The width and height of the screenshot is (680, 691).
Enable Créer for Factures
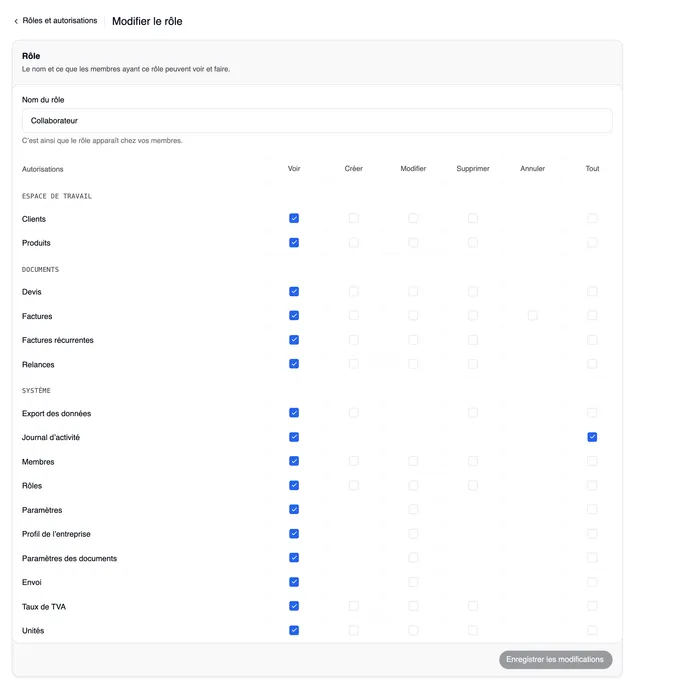[x=353, y=316]
